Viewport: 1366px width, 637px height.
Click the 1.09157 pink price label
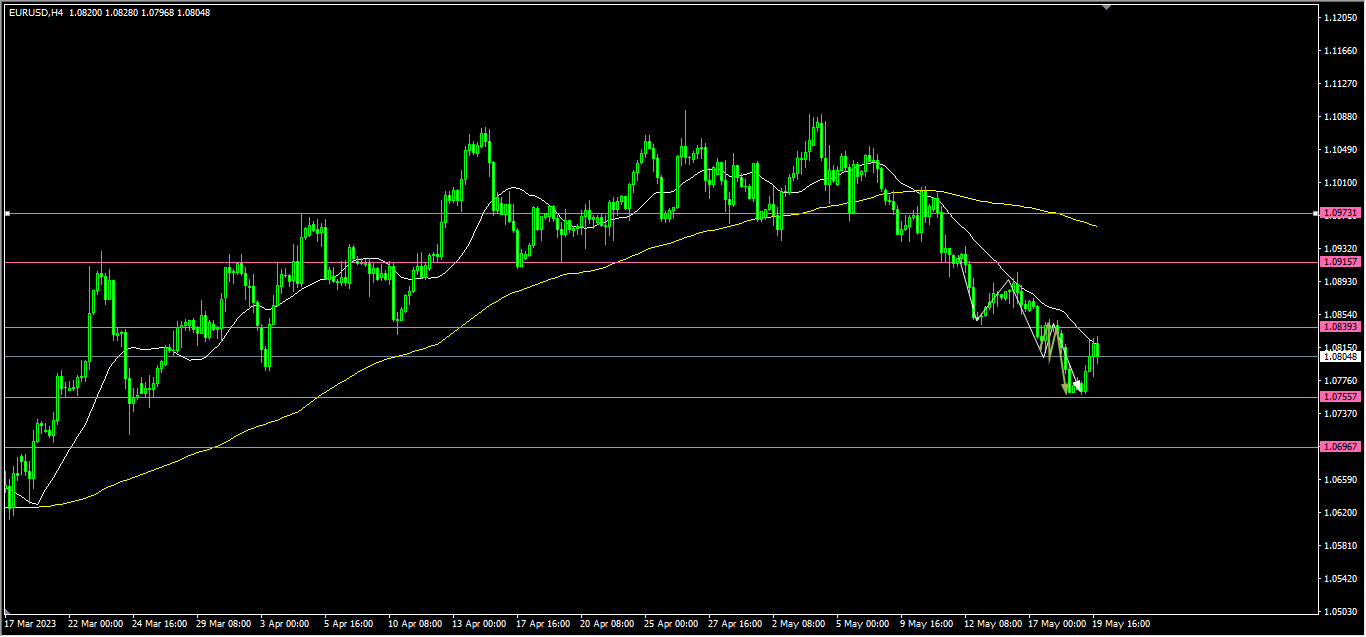click(x=1340, y=262)
